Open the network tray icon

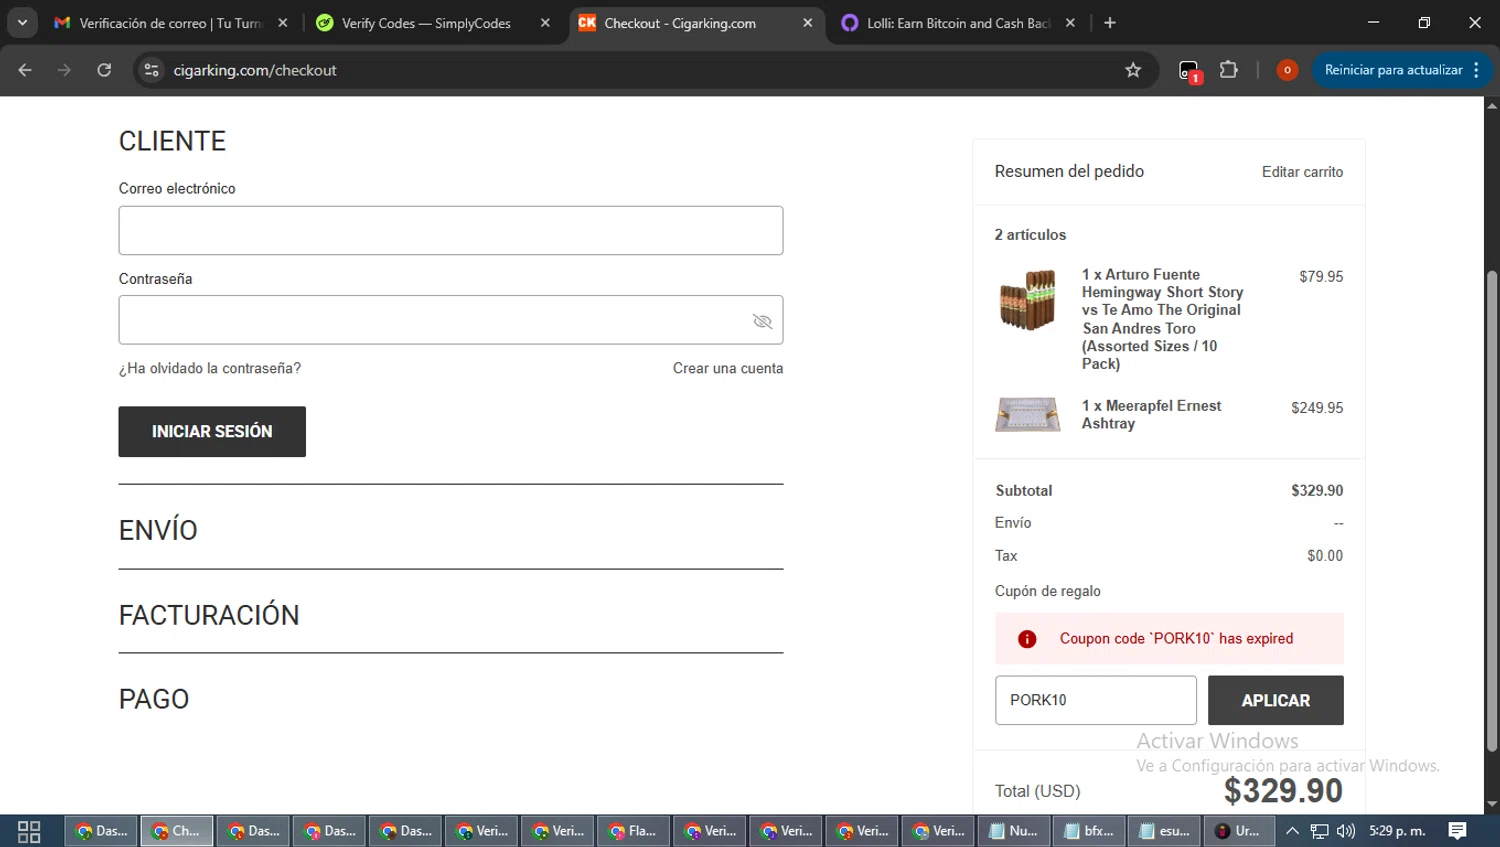click(x=1320, y=831)
